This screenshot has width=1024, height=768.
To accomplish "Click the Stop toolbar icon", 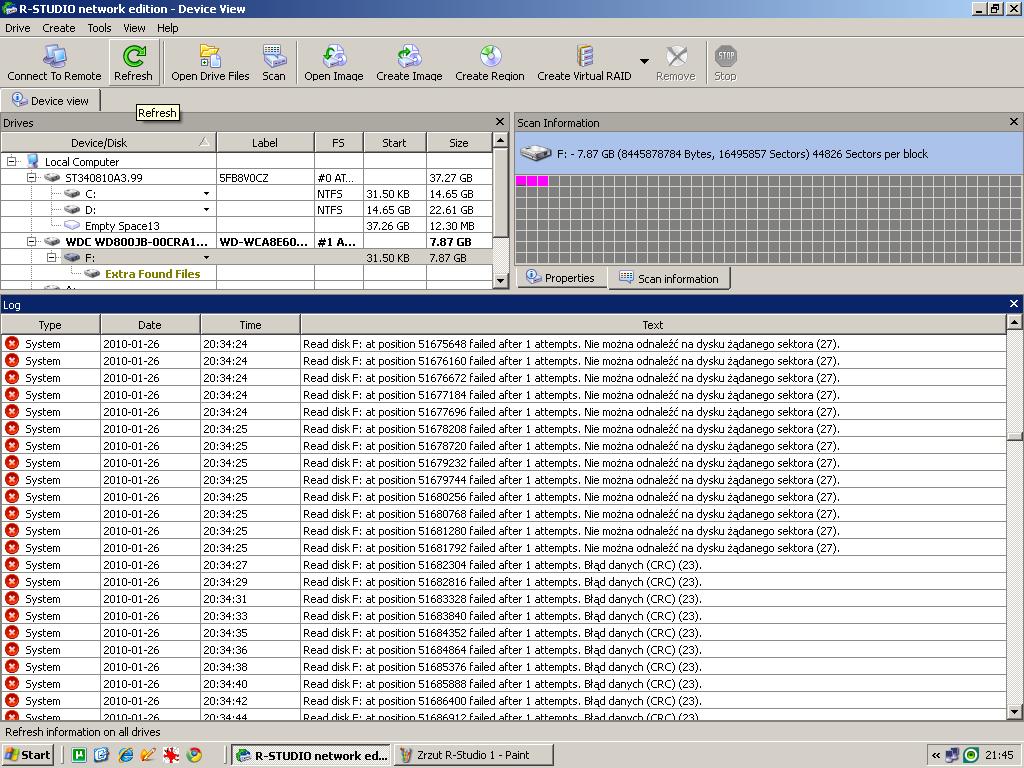I will point(725,63).
